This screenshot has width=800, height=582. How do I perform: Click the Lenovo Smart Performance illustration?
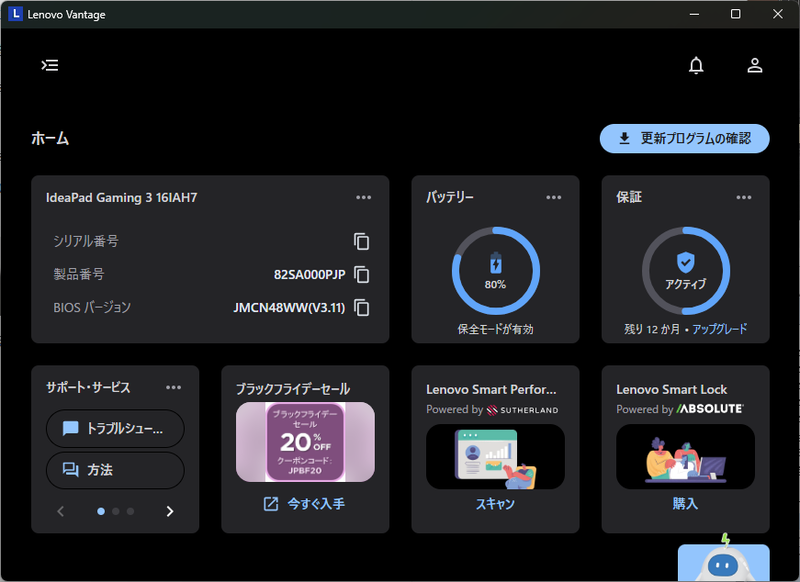coord(495,457)
